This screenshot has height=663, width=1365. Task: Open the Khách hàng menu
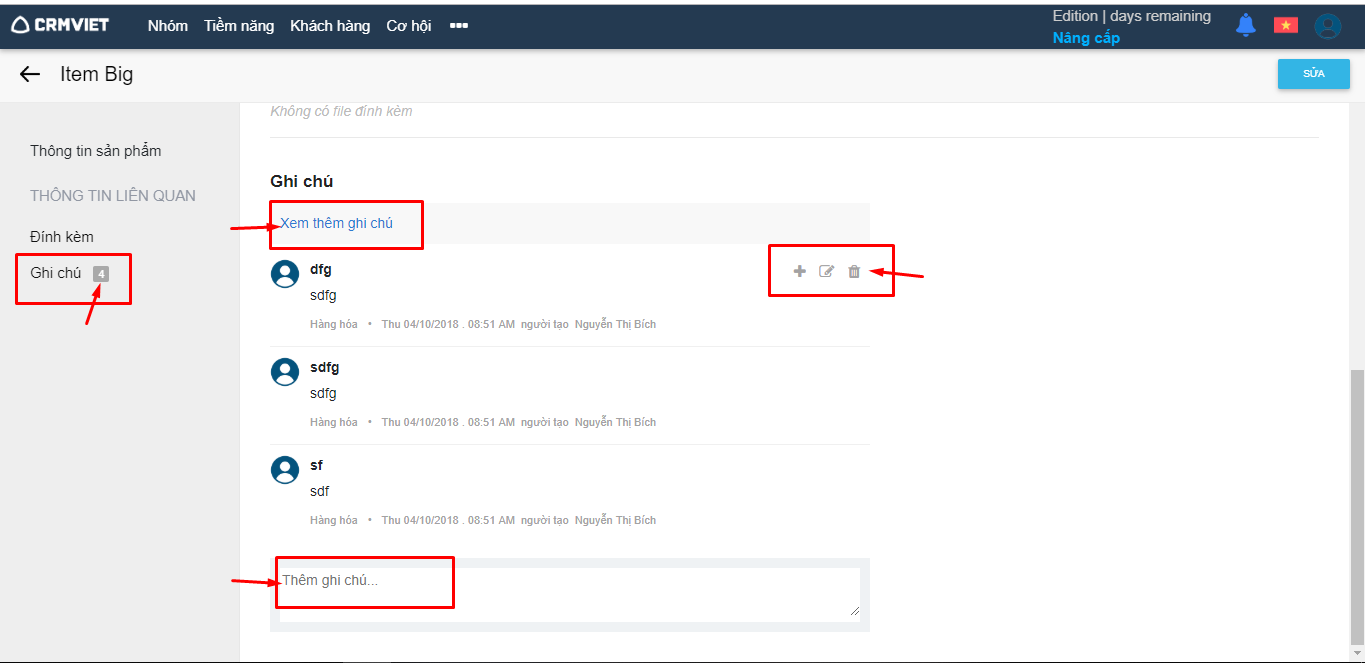click(330, 26)
